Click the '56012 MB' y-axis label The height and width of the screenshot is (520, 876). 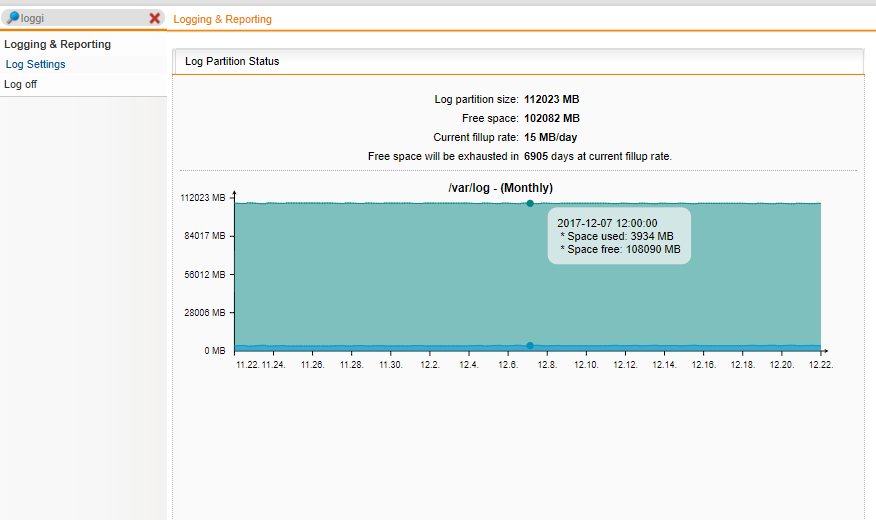(x=205, y=274)
